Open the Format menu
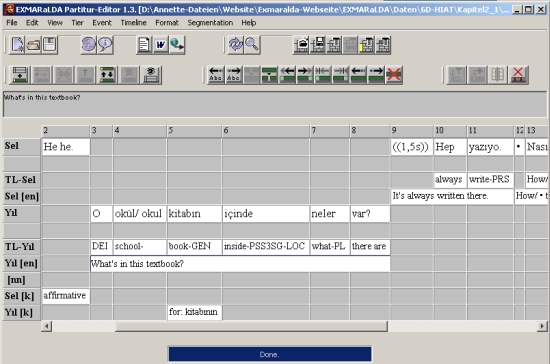This screenshot has height=364, width=550. tap(167, 23)
